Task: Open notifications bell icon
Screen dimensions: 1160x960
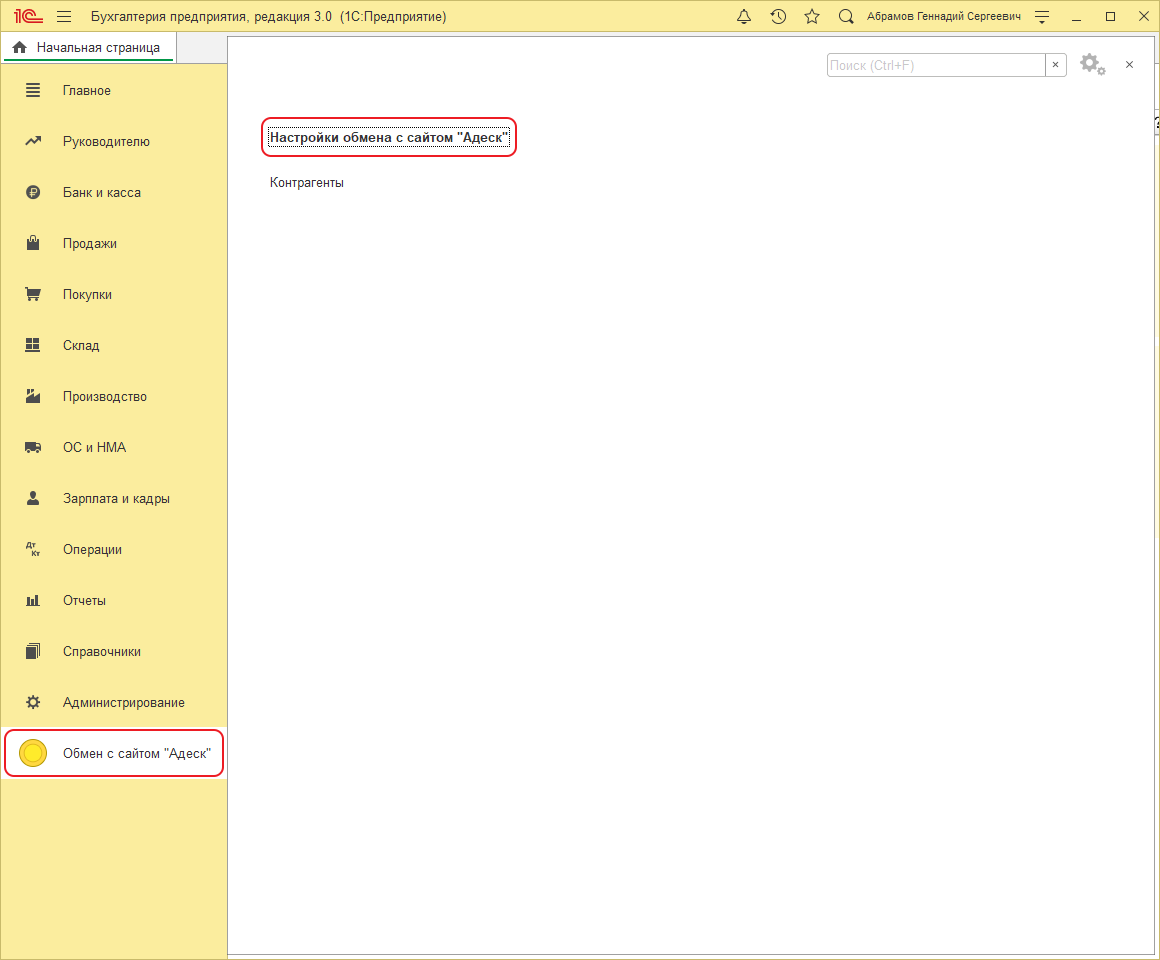Action: [x=744, y=16]
